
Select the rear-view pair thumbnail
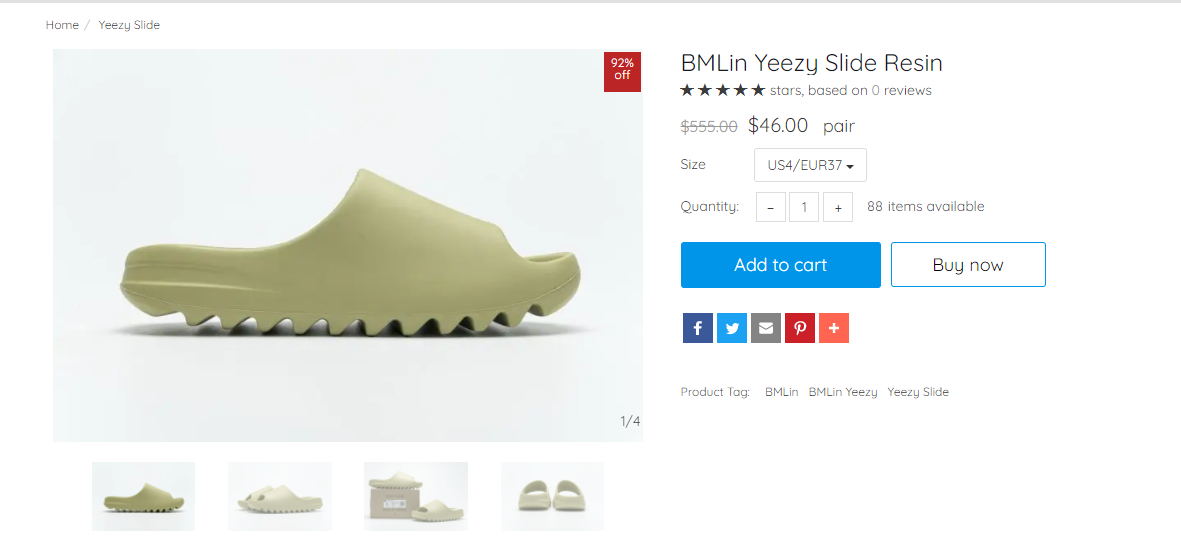coord(552,496)
